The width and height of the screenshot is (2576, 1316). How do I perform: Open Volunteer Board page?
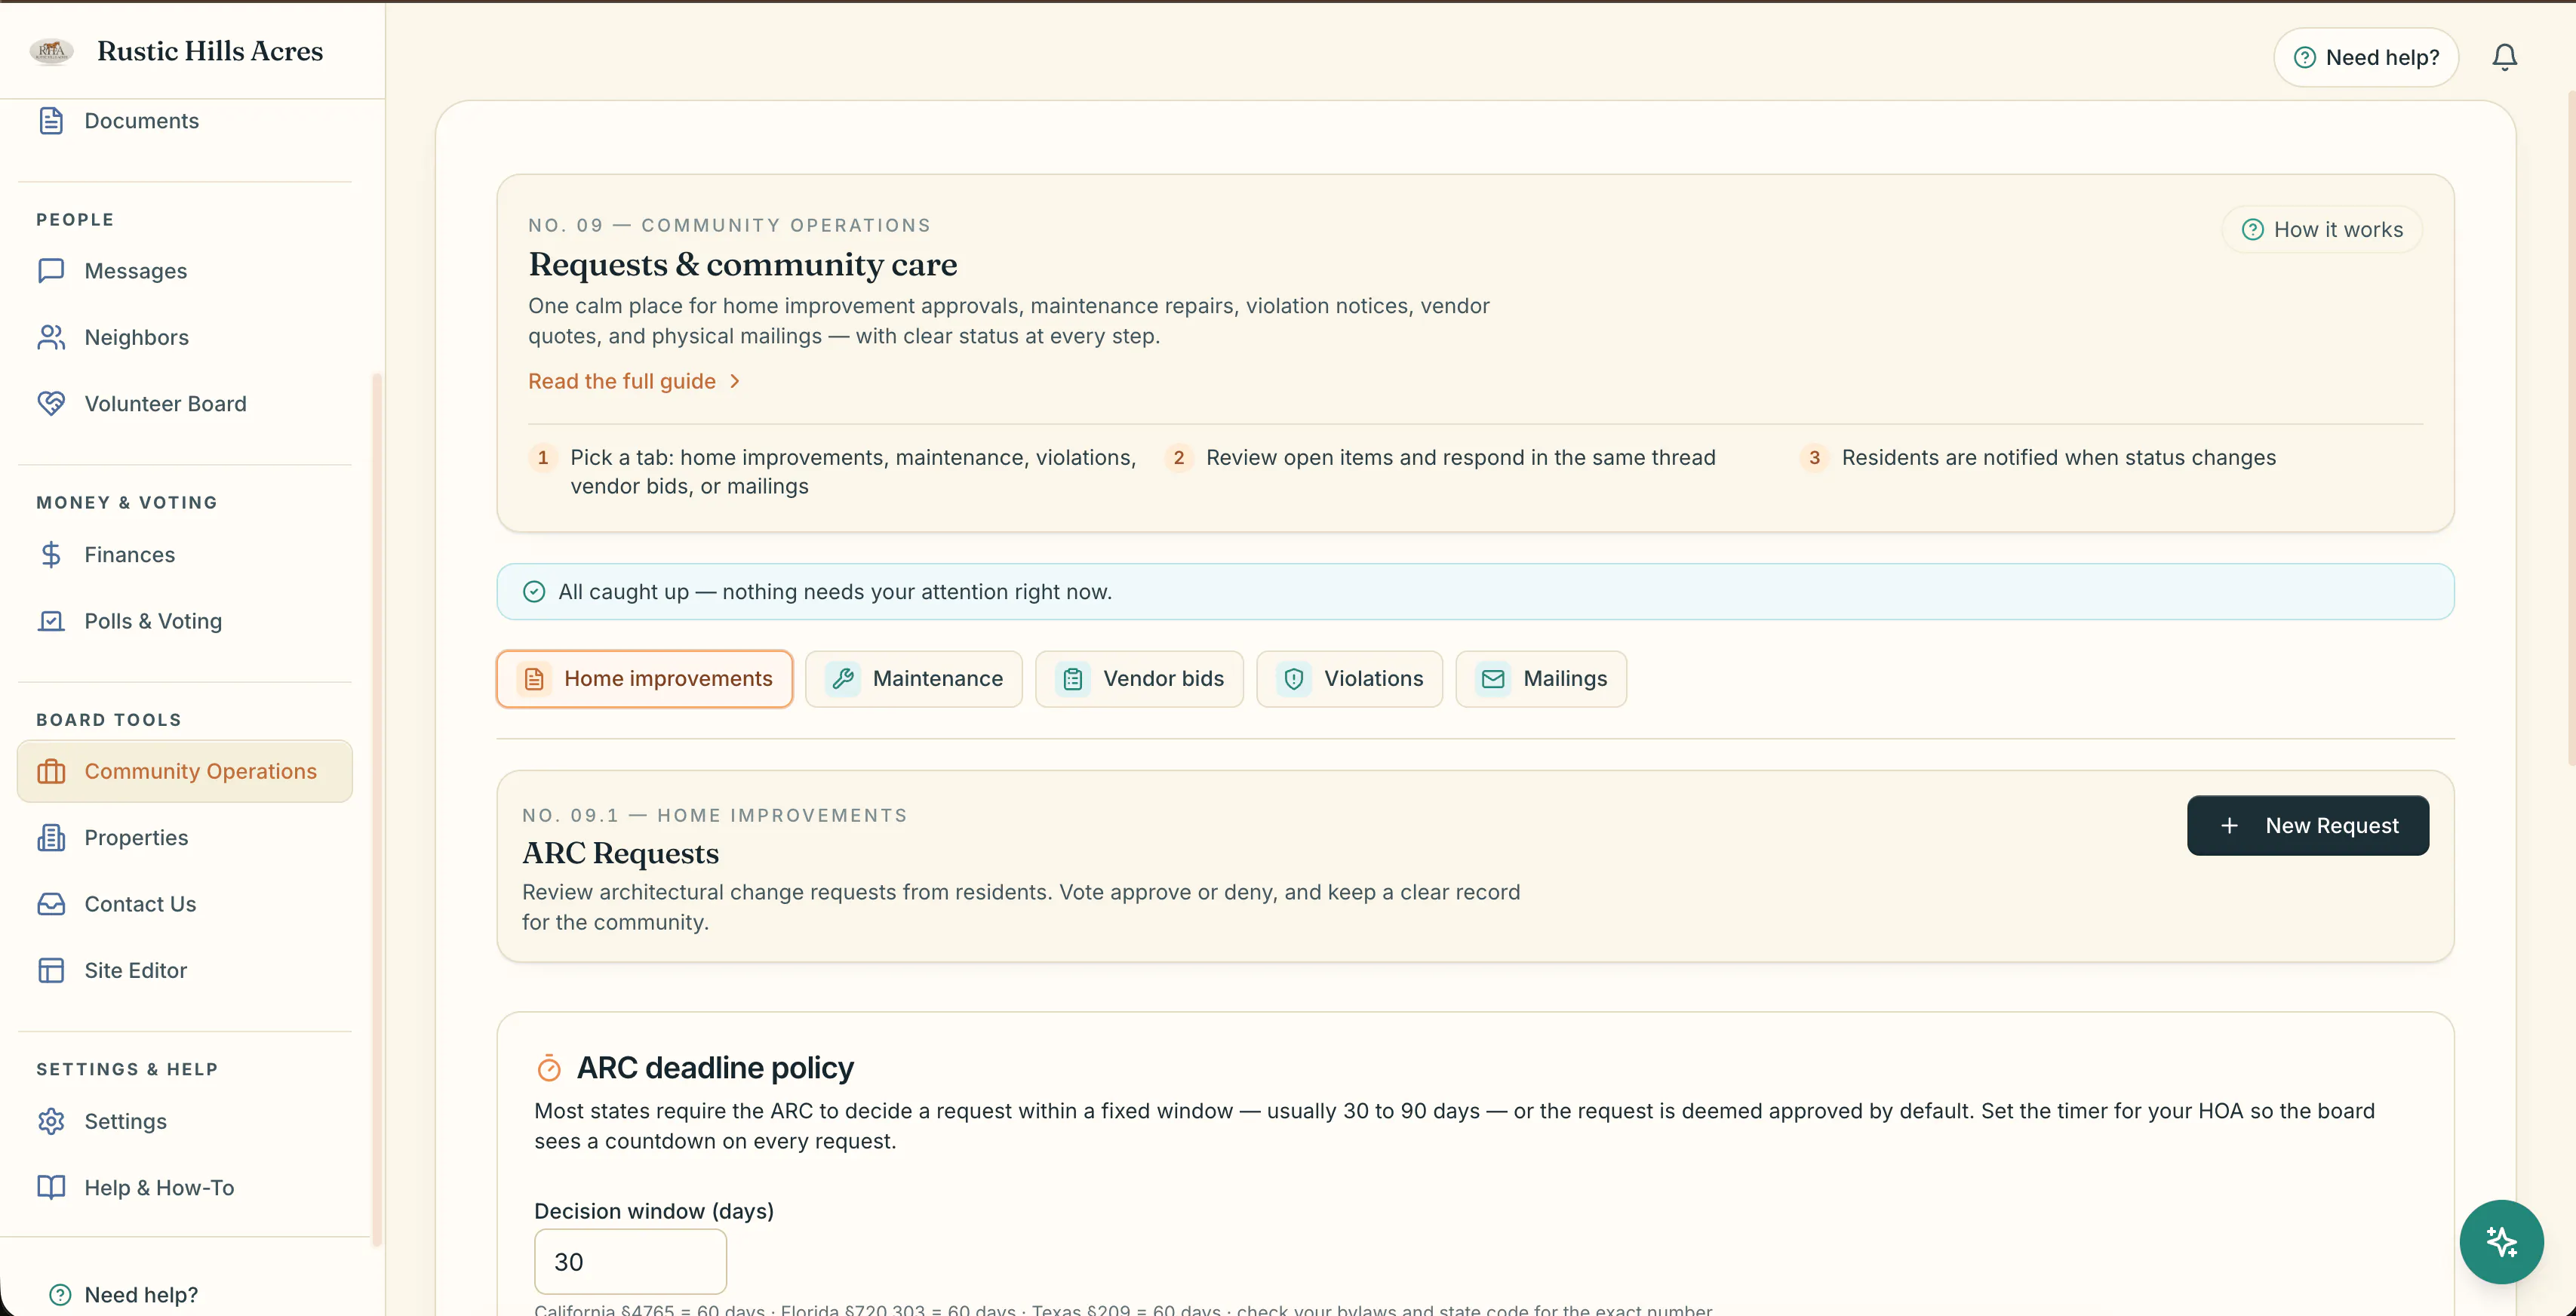tap(185, 404)
